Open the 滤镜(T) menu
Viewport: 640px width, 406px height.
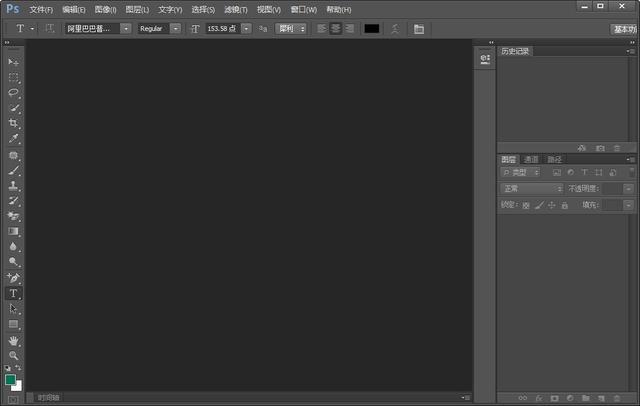tap(236, 9)
